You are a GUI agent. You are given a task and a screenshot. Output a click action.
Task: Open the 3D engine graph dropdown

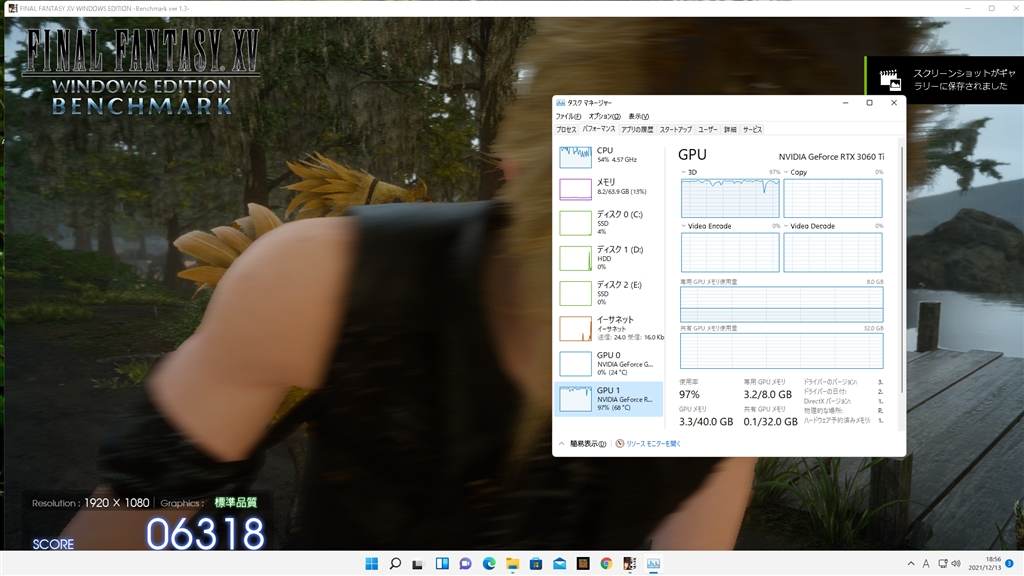tap(684, 172)
